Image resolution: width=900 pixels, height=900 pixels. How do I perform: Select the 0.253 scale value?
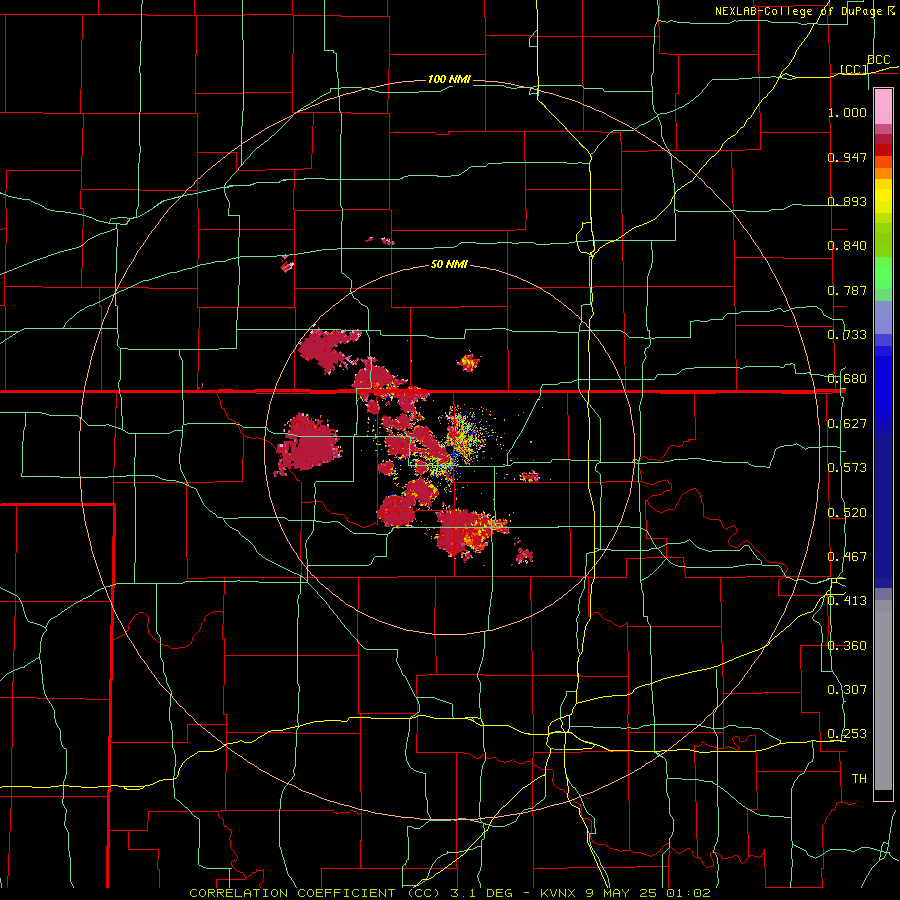[847, 734]
